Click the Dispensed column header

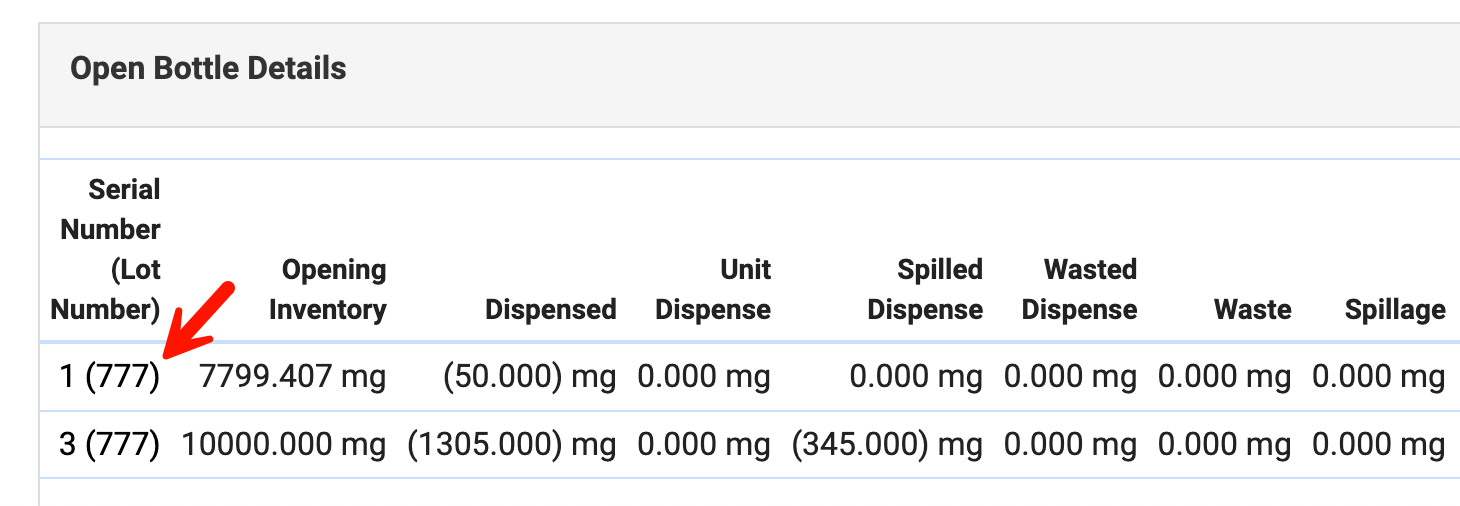(x=550, y=310)
